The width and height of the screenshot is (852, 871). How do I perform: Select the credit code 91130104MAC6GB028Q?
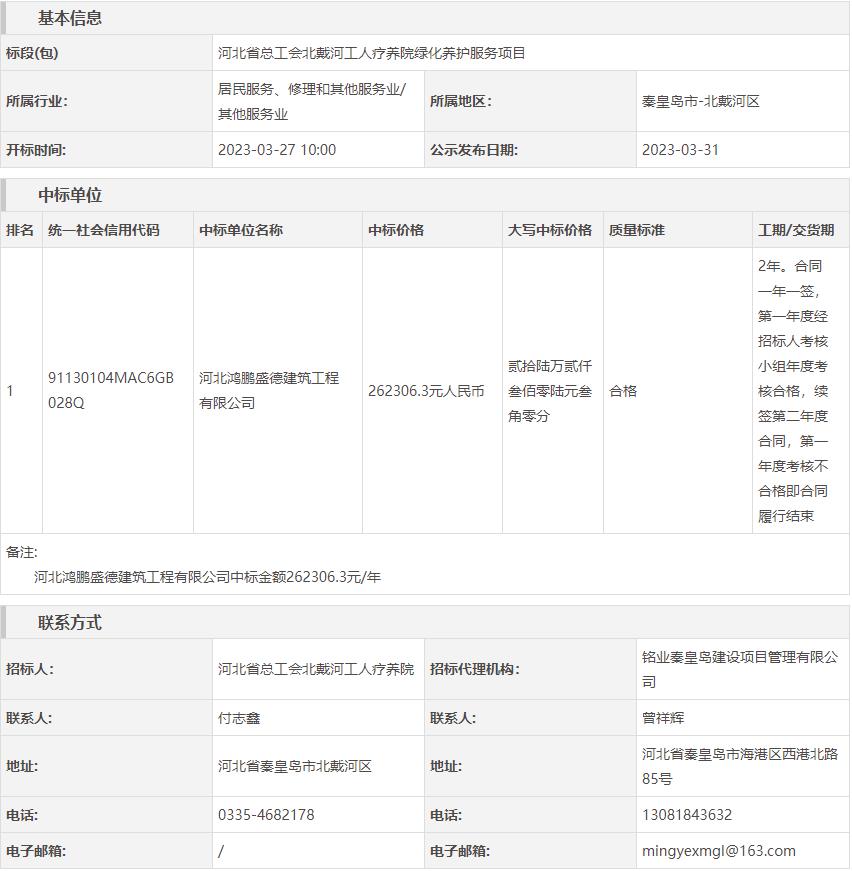[111, 390]
